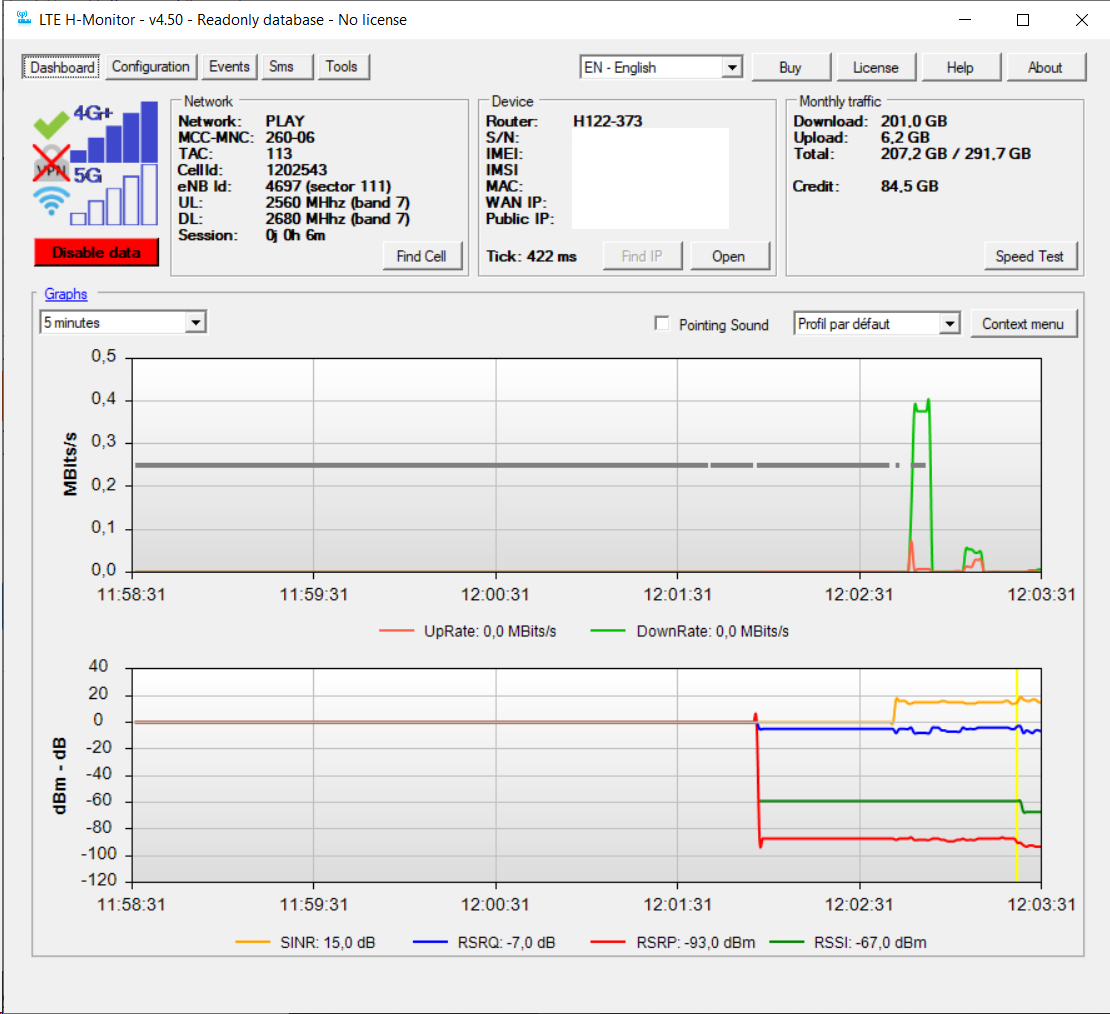Switch to the Dashboard tab
1110x1014 pixels.
point(62,67)
